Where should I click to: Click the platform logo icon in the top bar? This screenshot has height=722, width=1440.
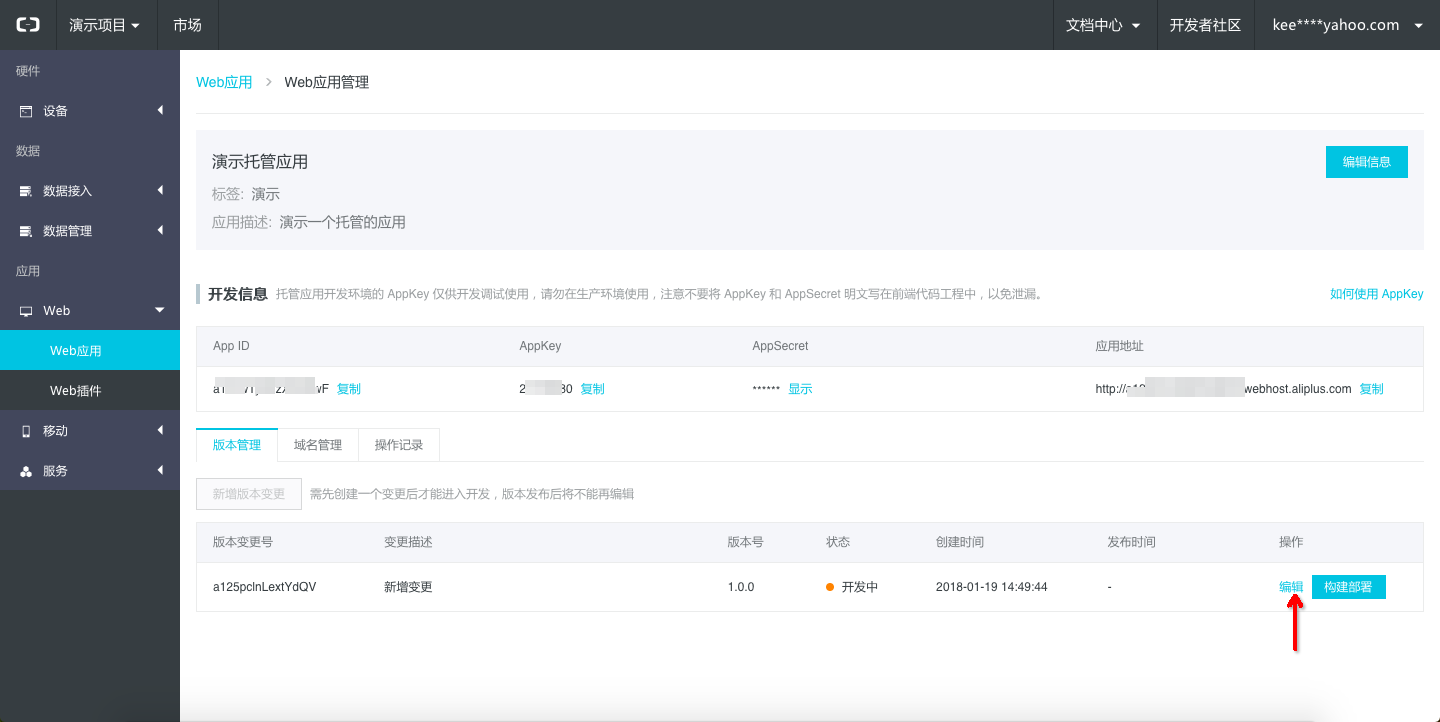tap(27, 25)
